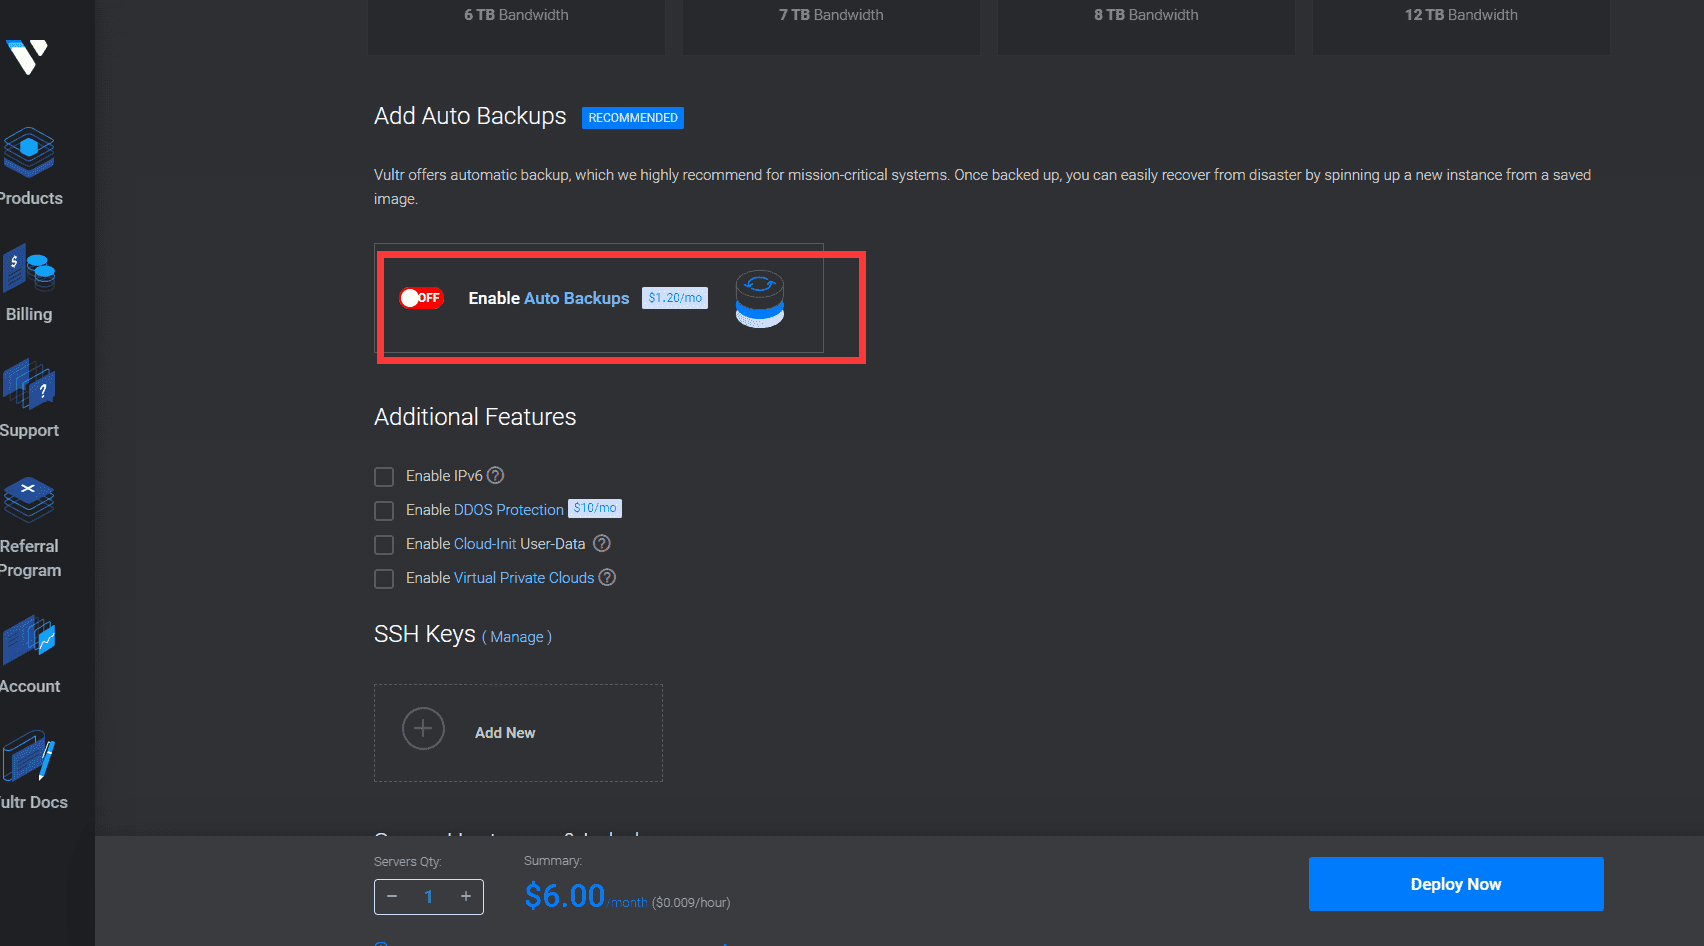The image size is (1704, 946).
Task: Toggle the Auto Backups OFF switch
Action: pyautogui.click(x=421, y=298)
